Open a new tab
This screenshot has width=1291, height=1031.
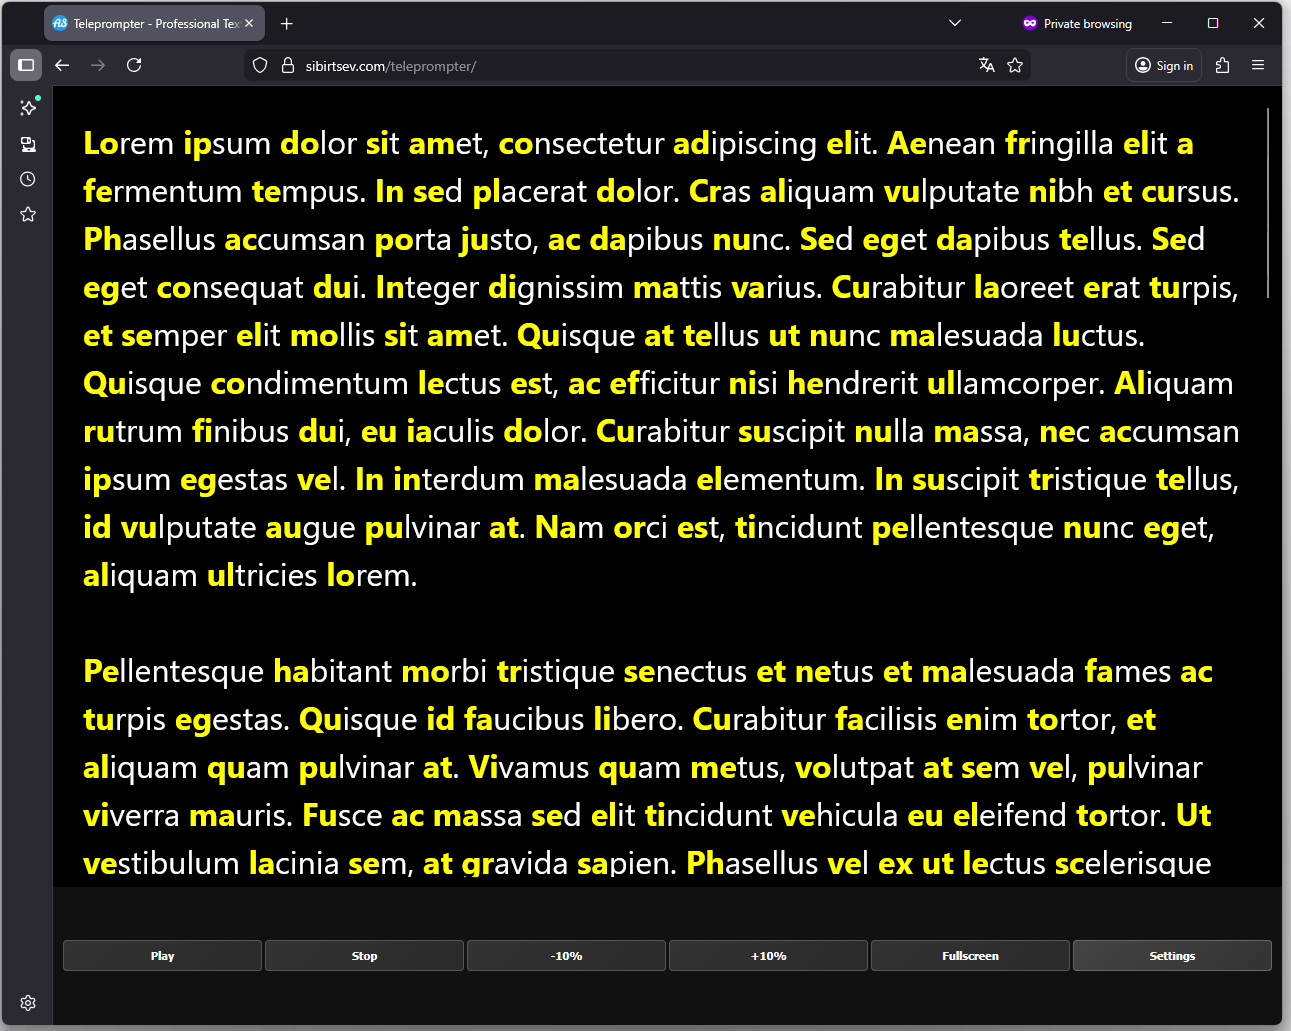point(287,23)
